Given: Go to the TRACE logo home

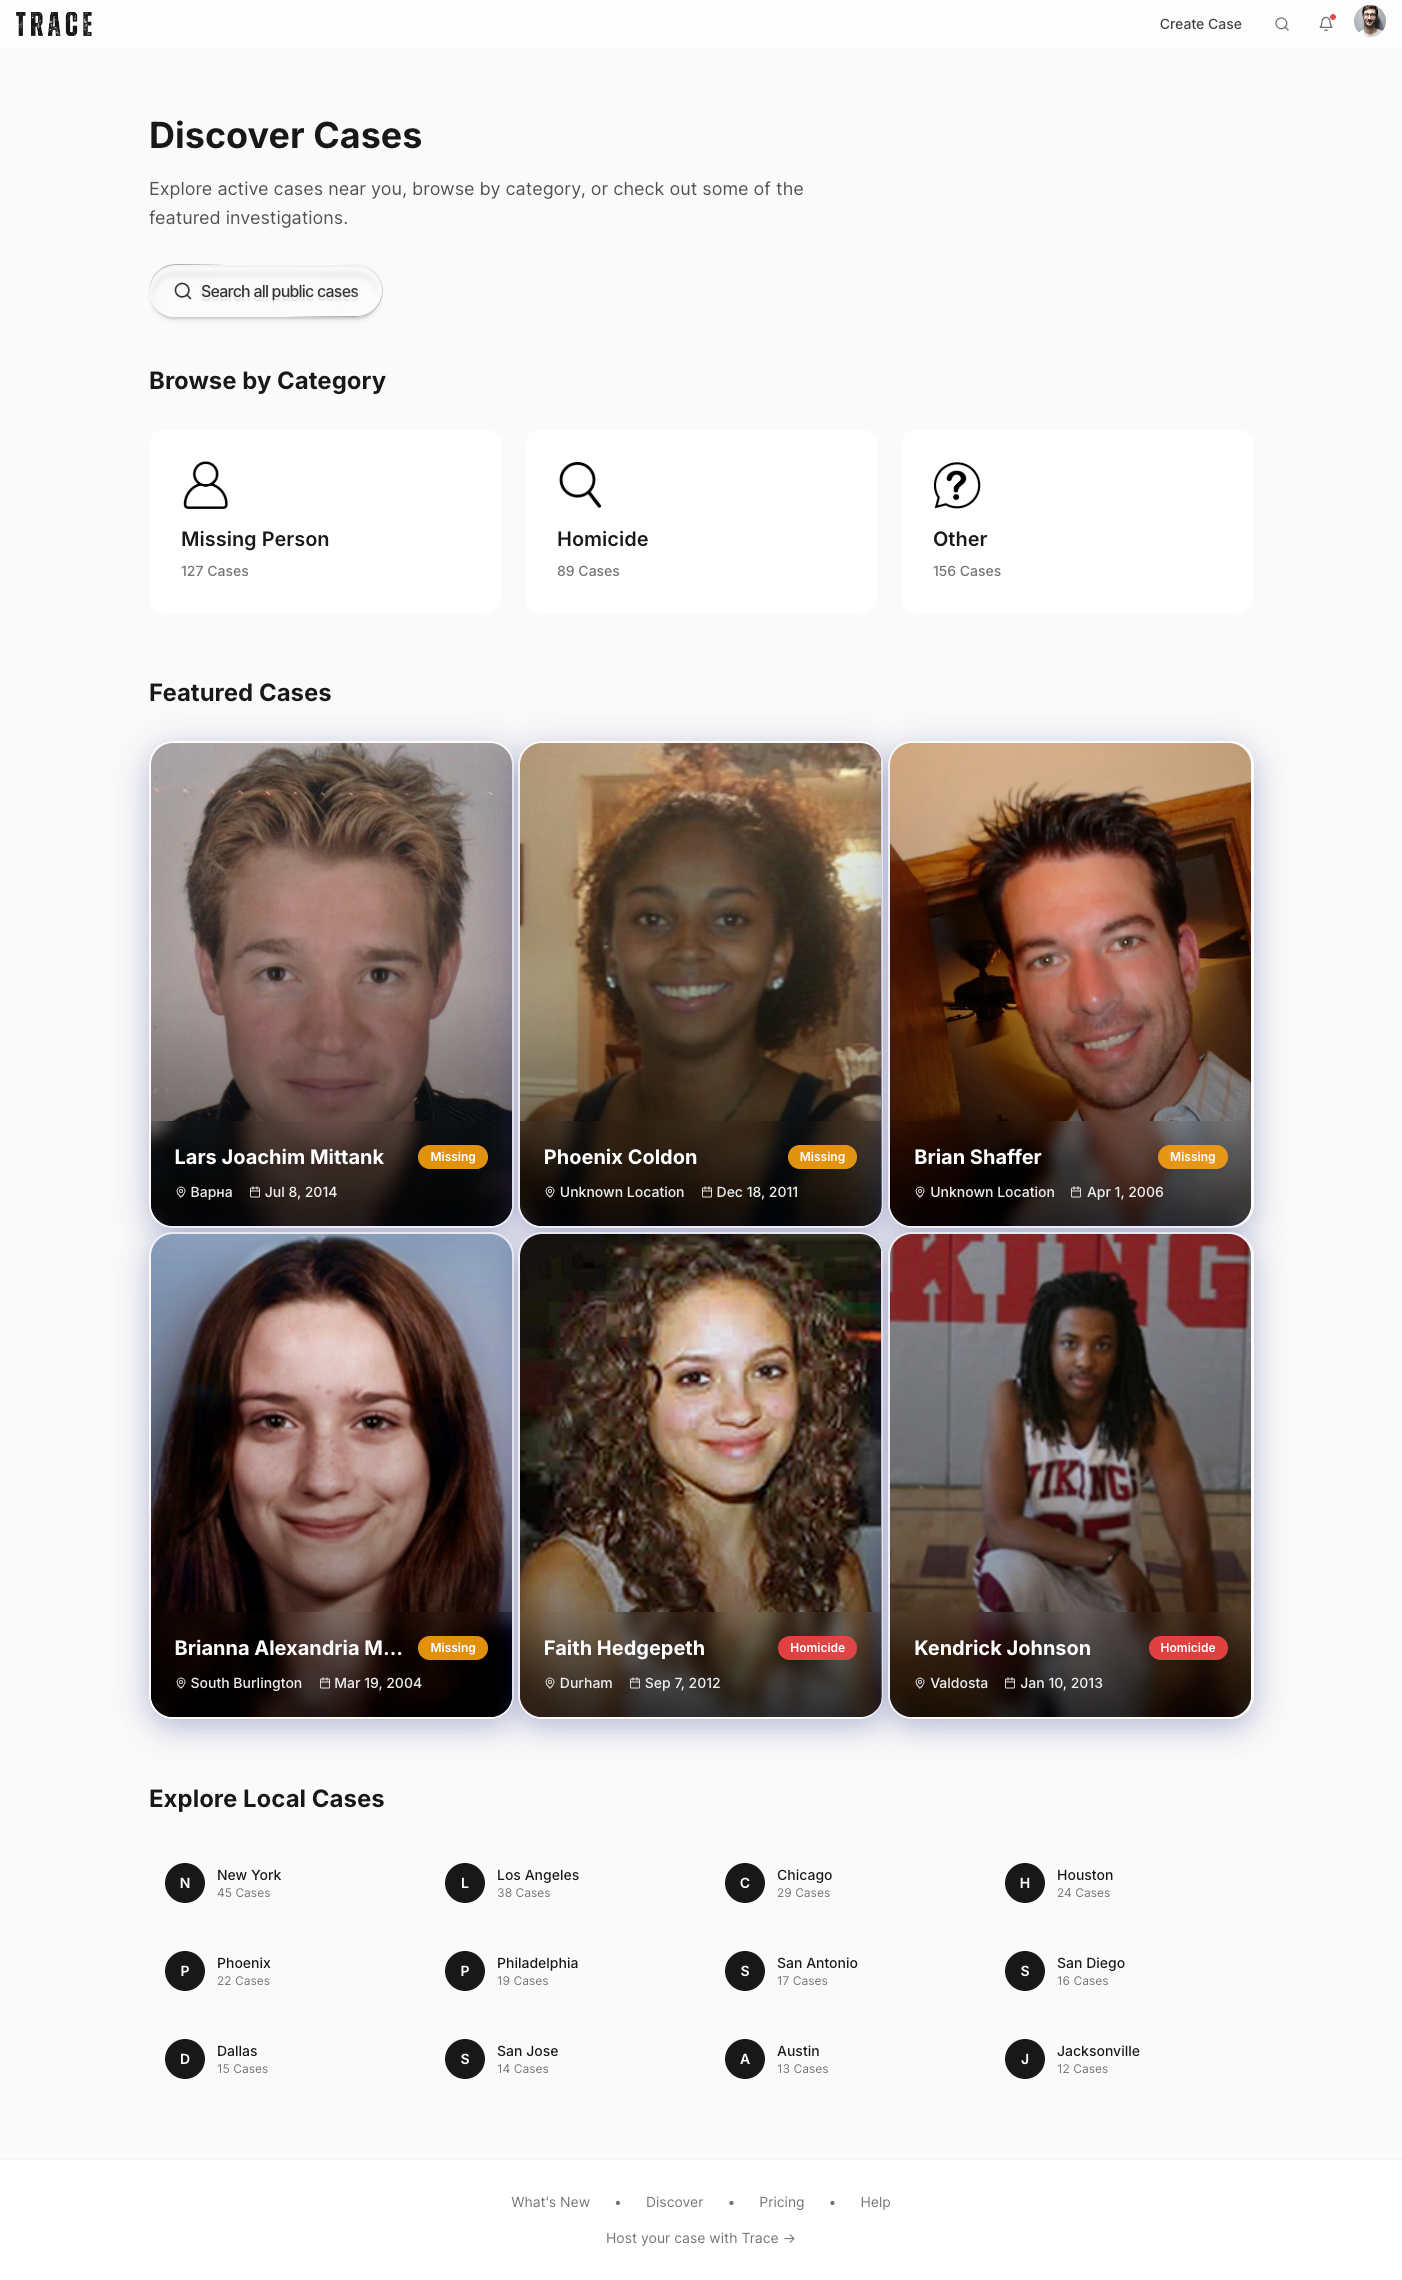Looking at the screenshot, I should (54, 24).
